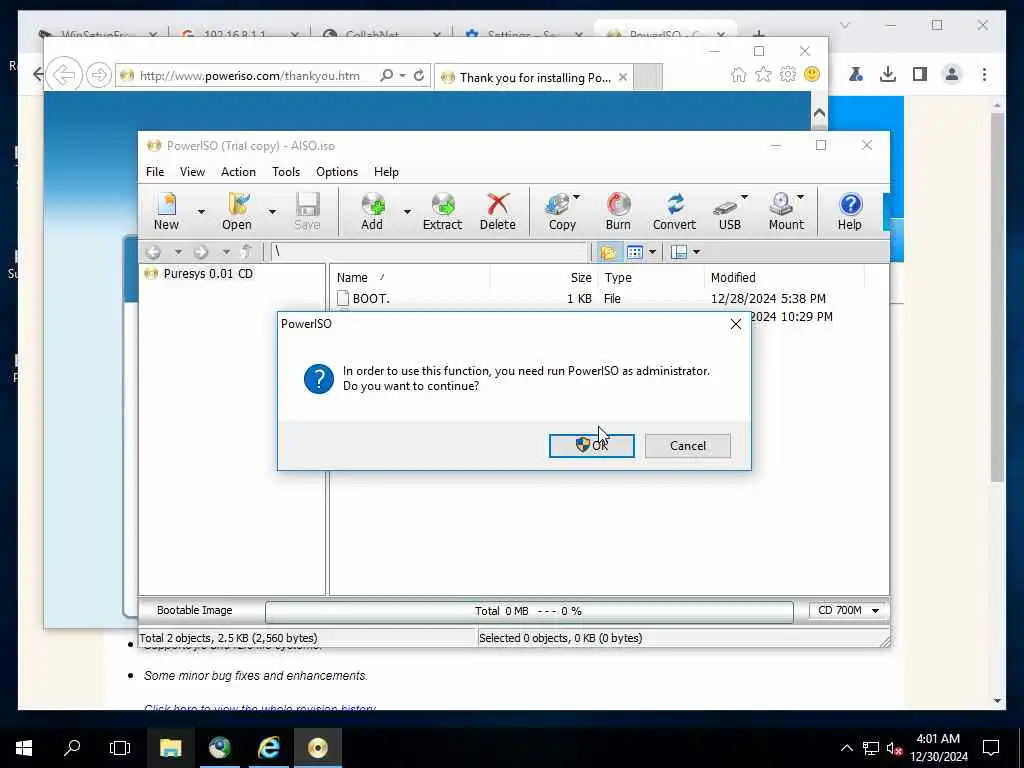Click Cancel in the PowerISO dialog
The height and width of the screenshot is (768, 1024).
click(x=688, y=445)
